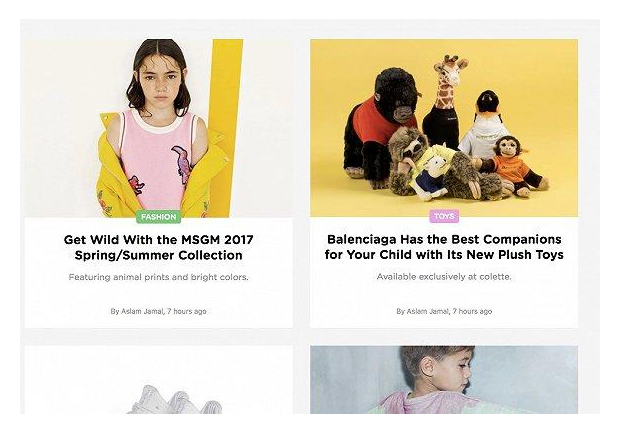Click the green FASHION category tag
Image resolution: width=622 pixels, height=425 pixels.
pyautogui.click(x=159, y=217)
